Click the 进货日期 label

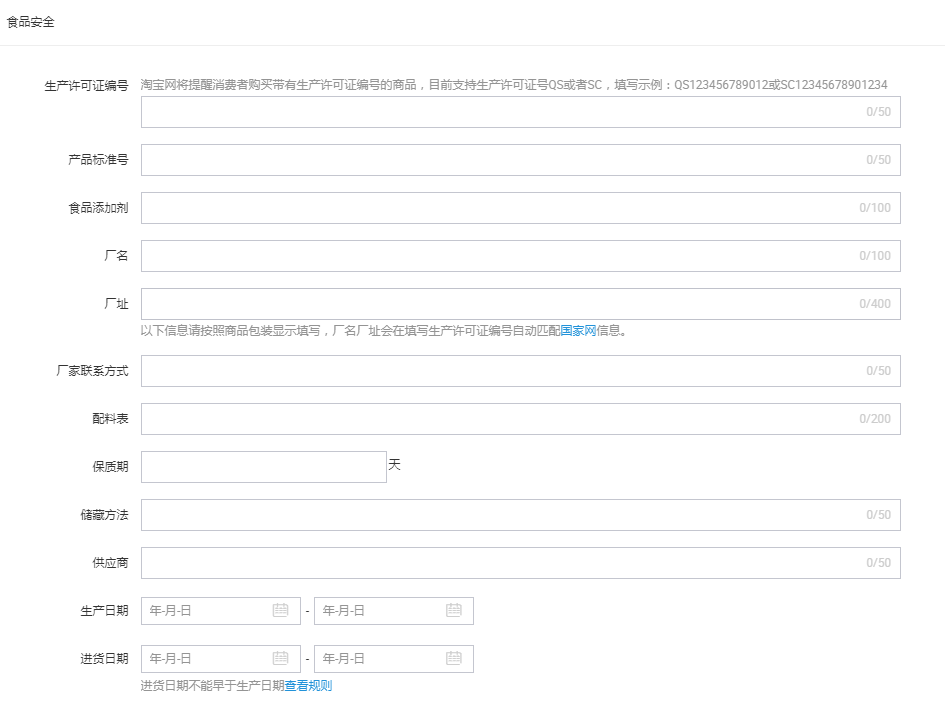click(x=104, y=659)
